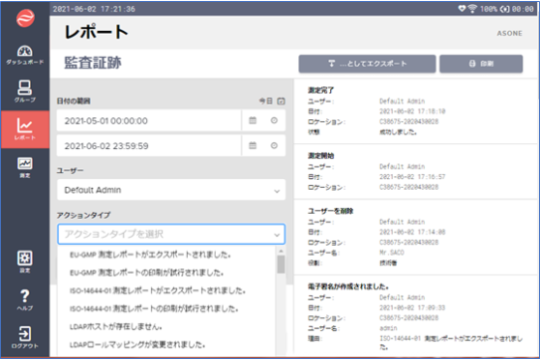Open the Group (グループ) sidebar item
This screenshot has width=540, height=360.
(25, 91)
